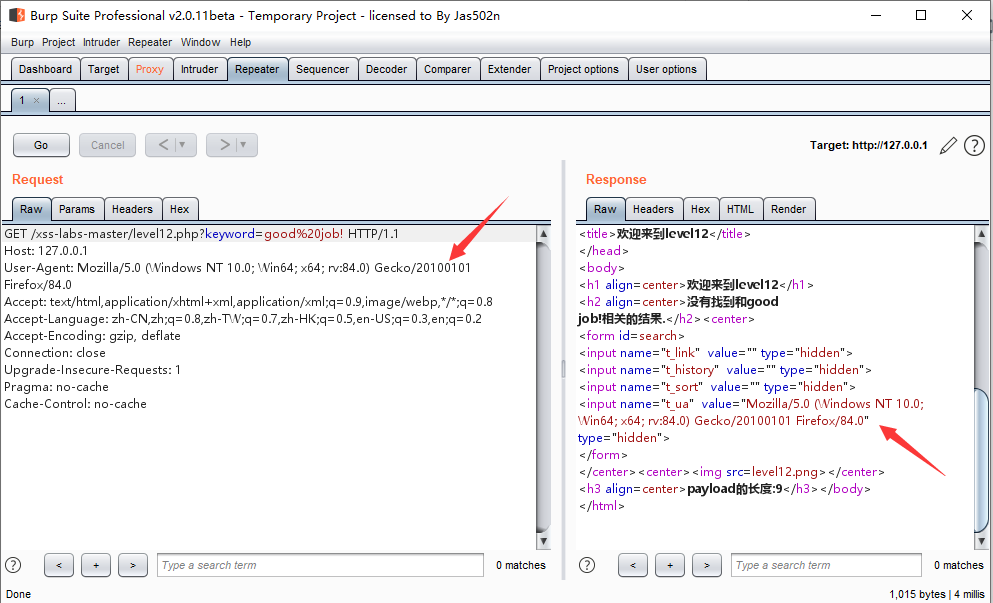This screenshot has height=603, width=993.
Task: Click next match arrow in response search
Action: point(707,565)
